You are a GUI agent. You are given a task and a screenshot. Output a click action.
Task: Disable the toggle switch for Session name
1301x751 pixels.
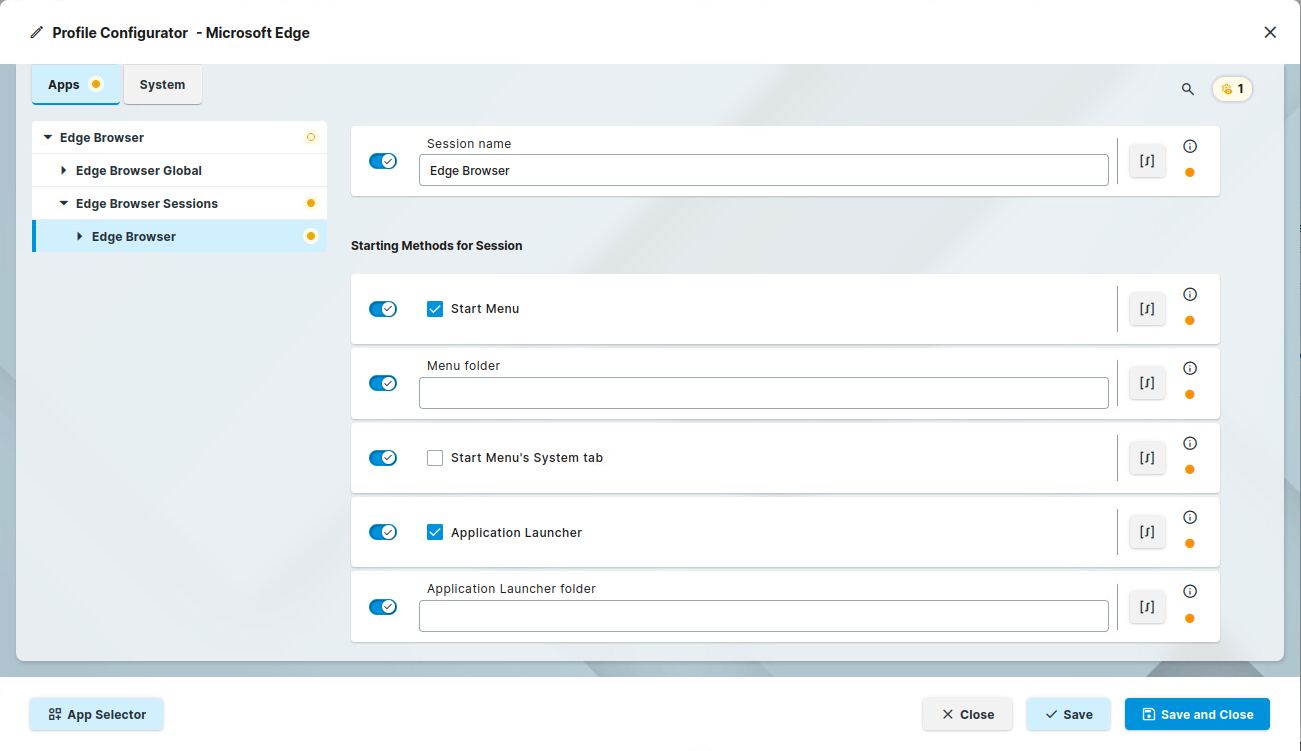(x=383, y=161)
